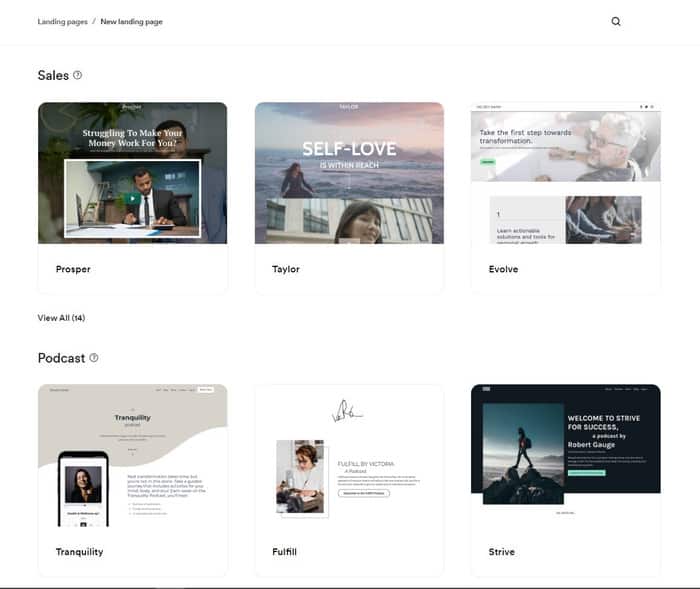Image resolution: width=700 pixels, height=589 pixels.
Task: Click the Strive template name
Action: [x=501, y=552]
